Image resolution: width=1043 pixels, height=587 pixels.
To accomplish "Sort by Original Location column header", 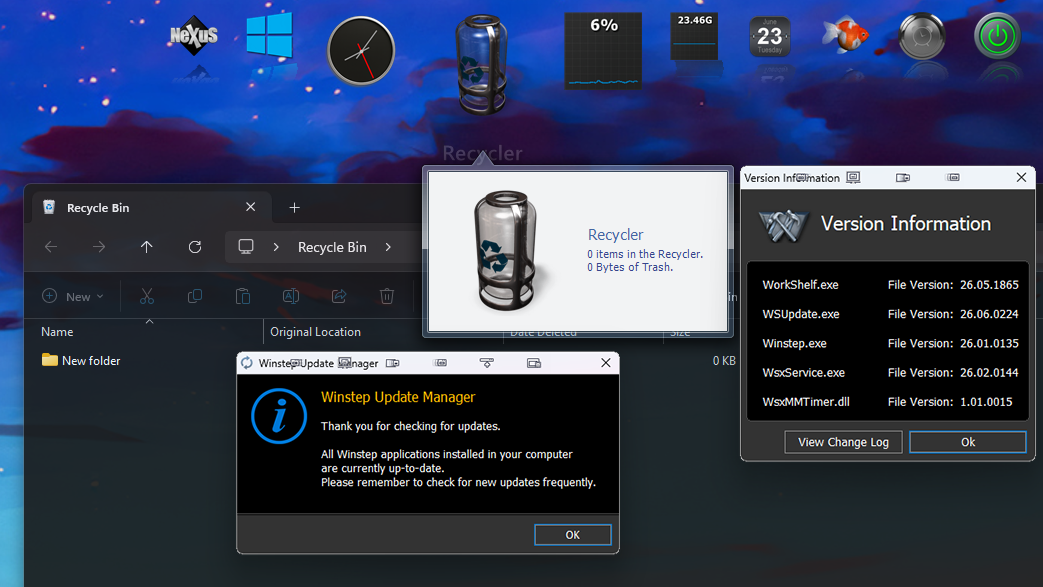I will (x=315, y=331).
